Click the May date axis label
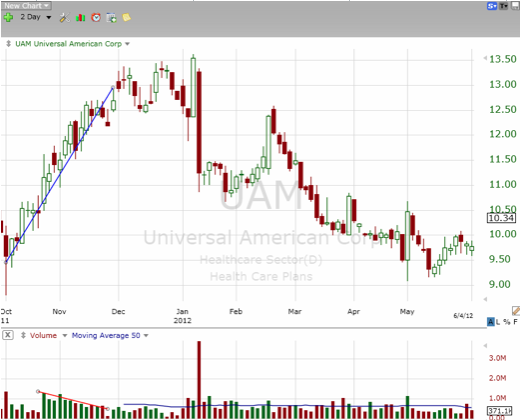The height and width of the screenshot is (420, 520). [x=407, y=311]
